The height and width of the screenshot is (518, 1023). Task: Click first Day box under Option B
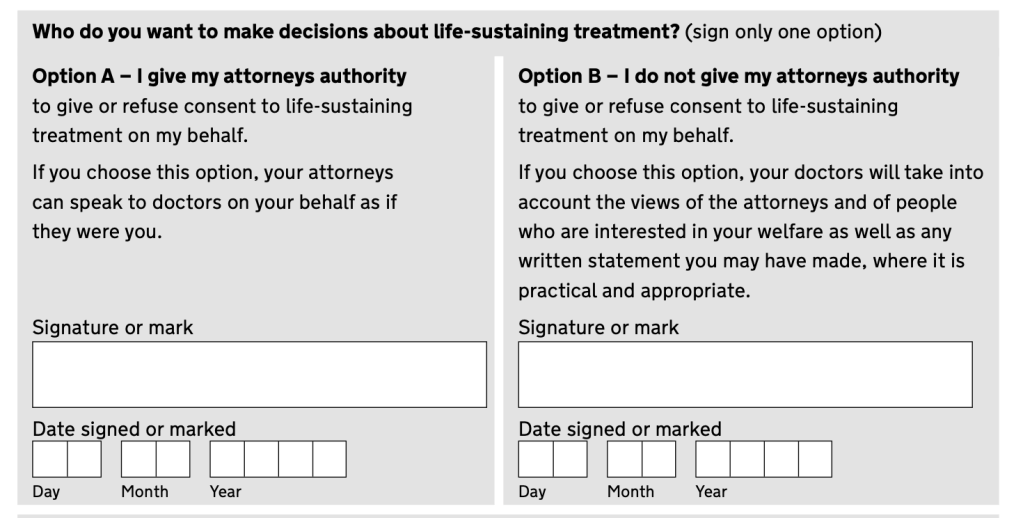[x=536, y=459]
